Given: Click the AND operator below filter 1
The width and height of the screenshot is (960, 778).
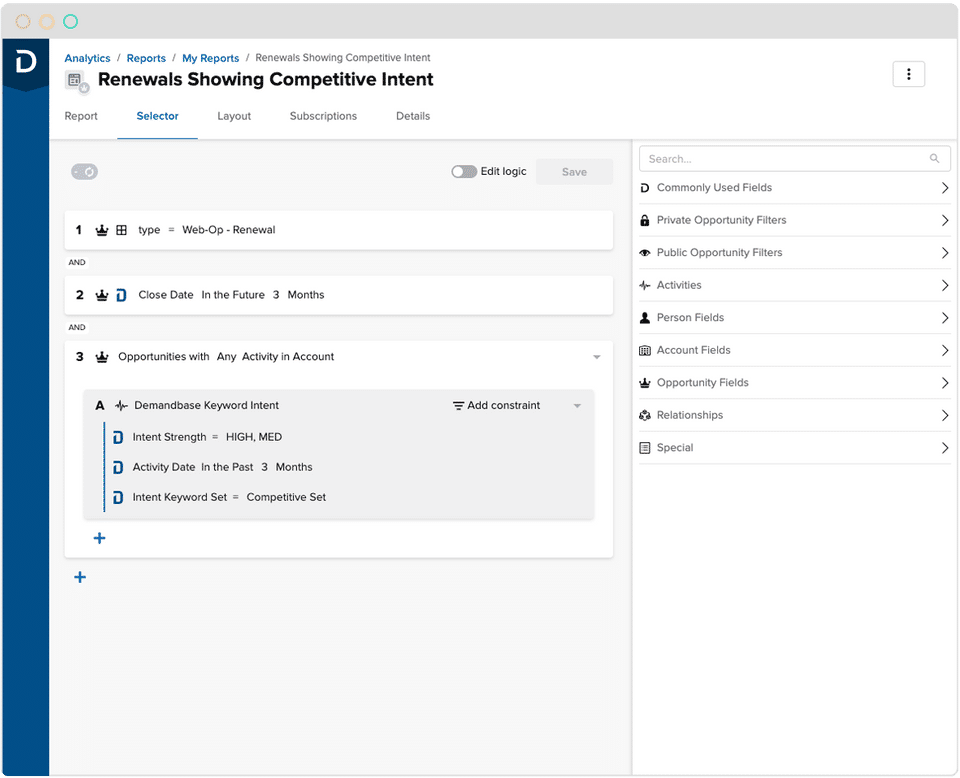Looking at the screenshot, I should tap(77, 263).
